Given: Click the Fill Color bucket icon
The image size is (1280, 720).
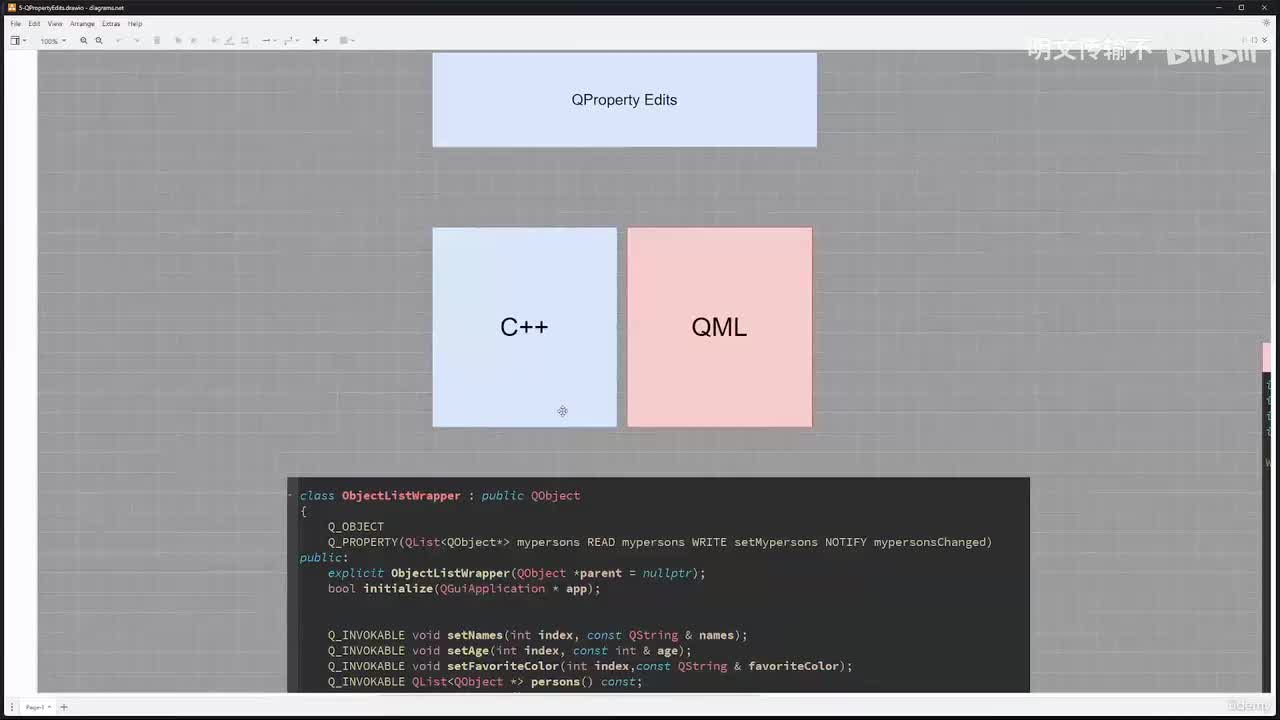Looking at the screenshot, I should click(x=215, y=41).
